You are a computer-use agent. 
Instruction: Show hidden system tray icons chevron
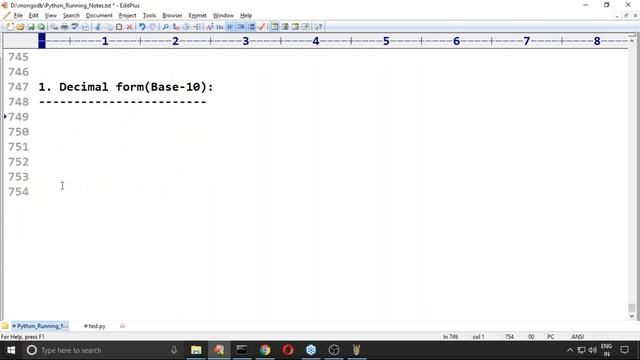(570, 350)
